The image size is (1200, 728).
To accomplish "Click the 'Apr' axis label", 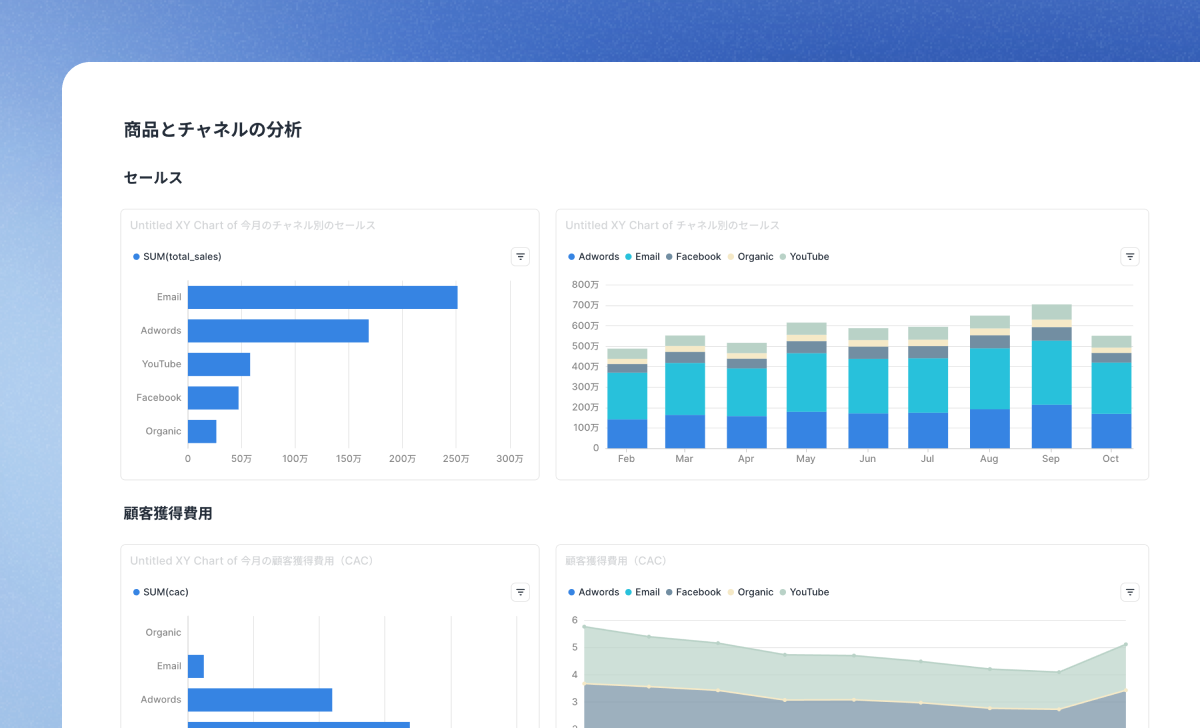I will pyautogui.click(x=746, y=459).
